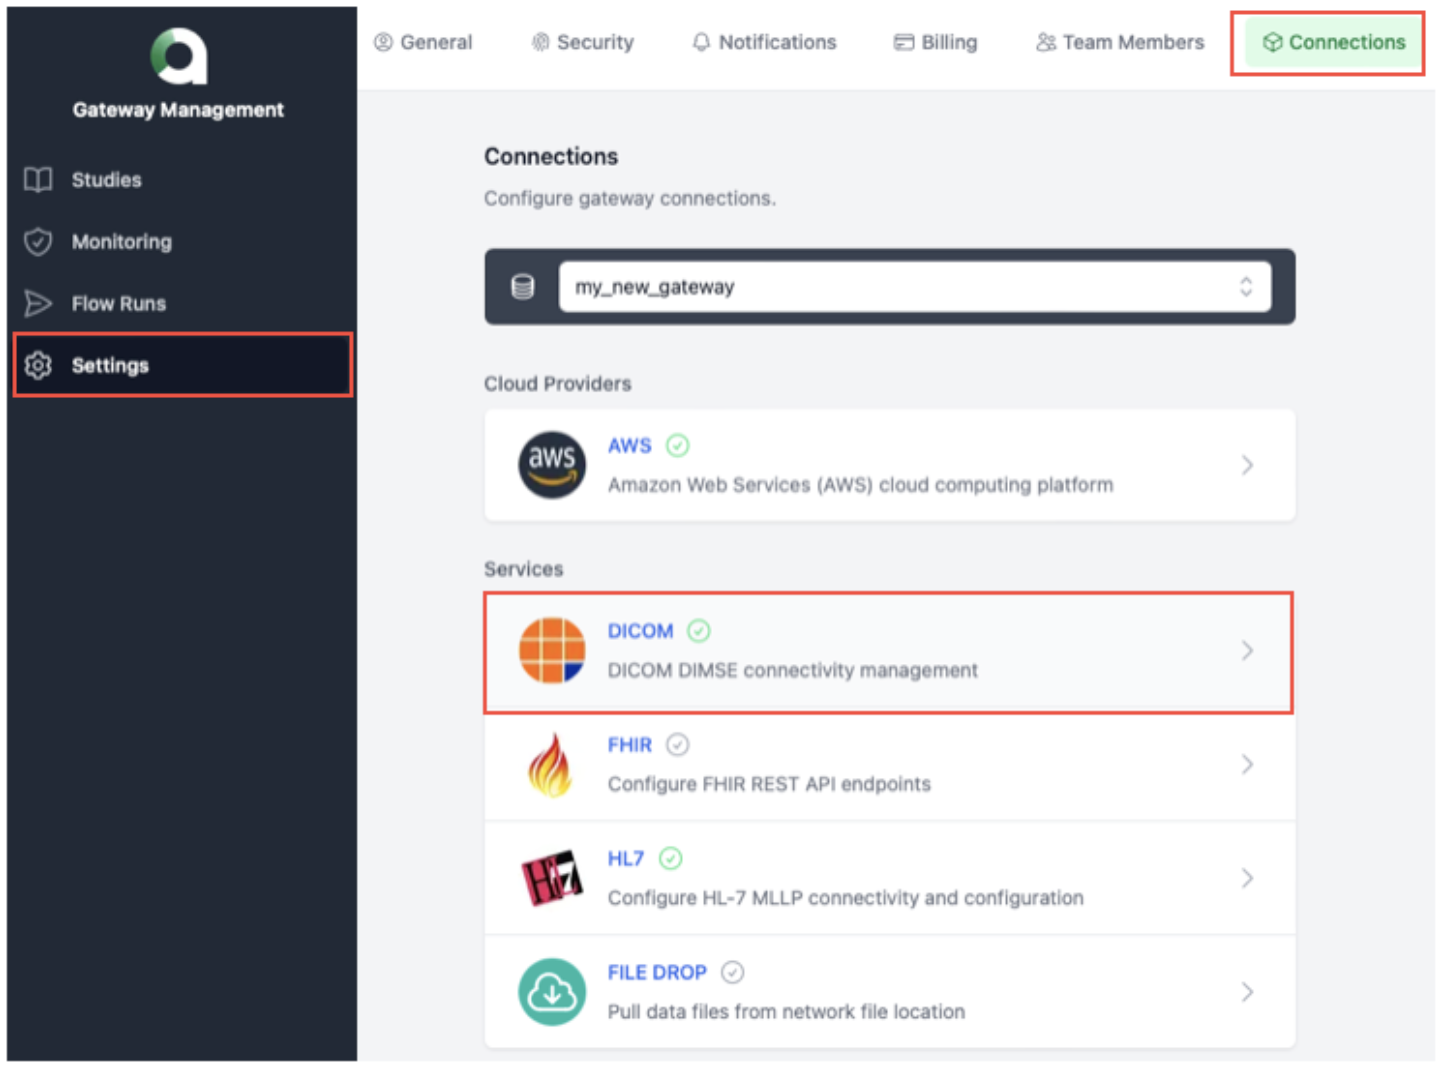Open Settings in the sidebar
The width and height of the screenshot is (1448, 1076).
(182, 366)
